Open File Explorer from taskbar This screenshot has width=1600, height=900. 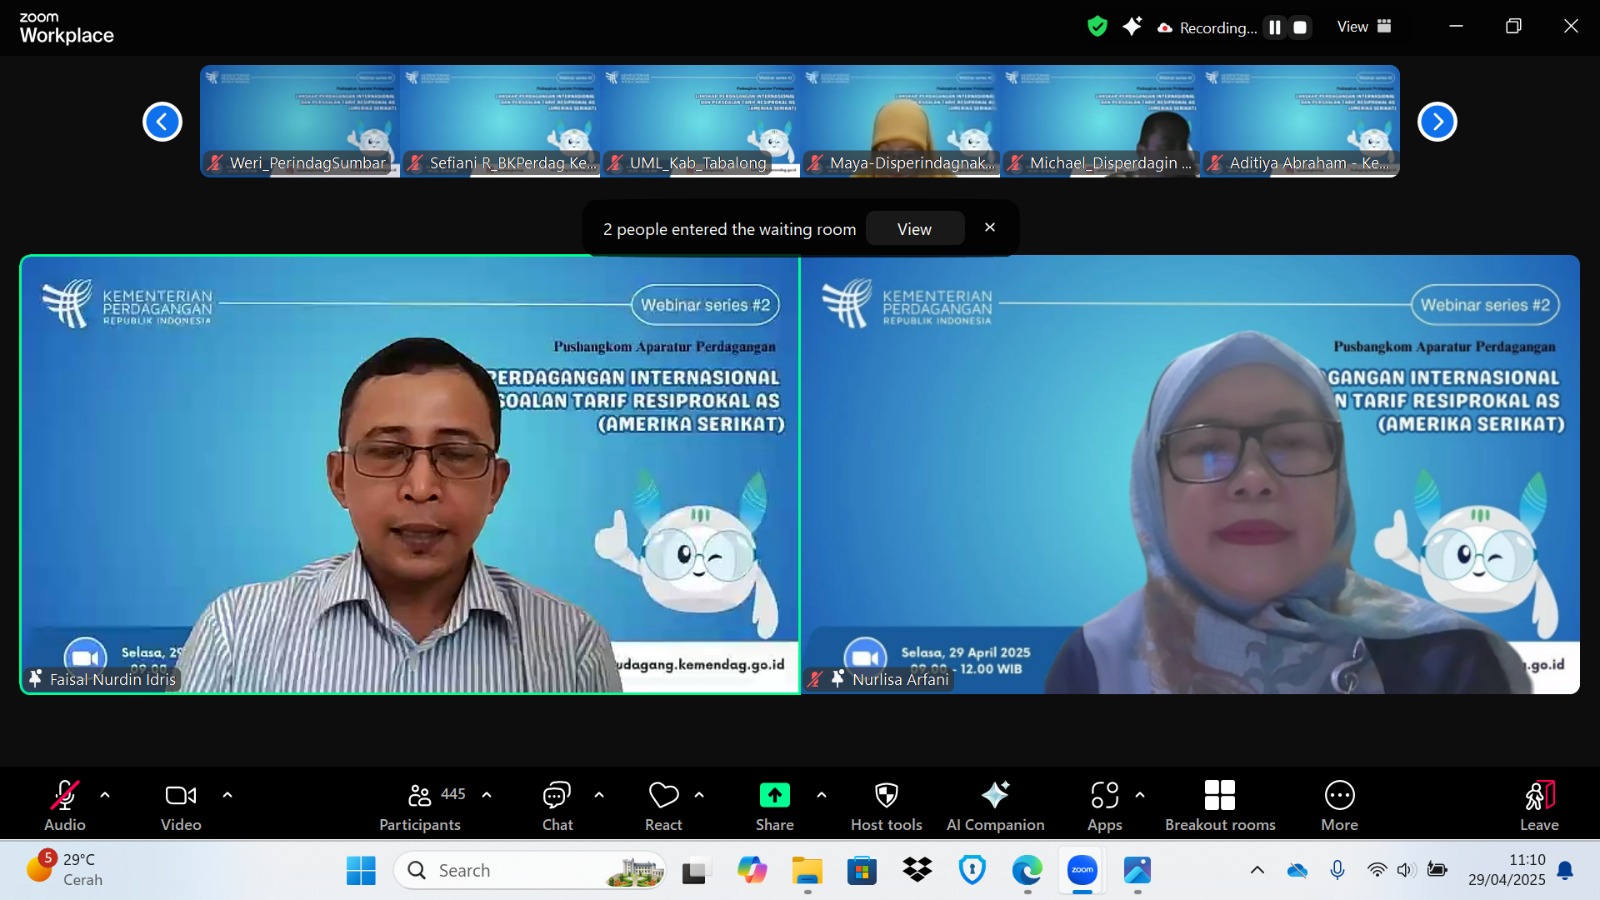[807, 871]
